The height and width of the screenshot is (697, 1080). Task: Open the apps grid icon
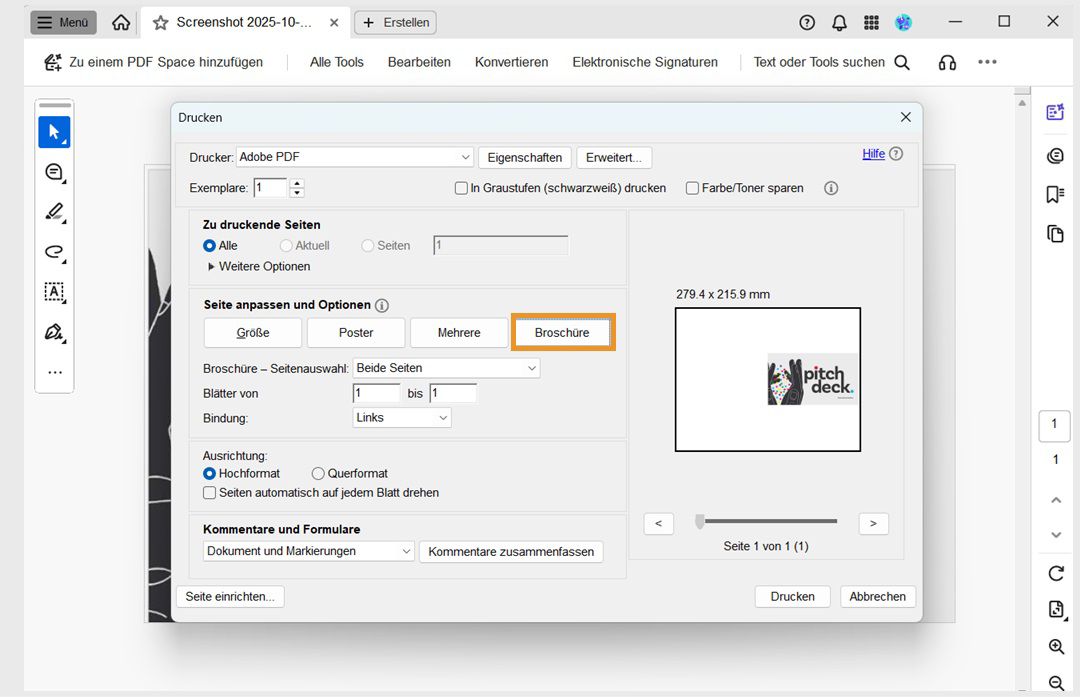(871, 23)
